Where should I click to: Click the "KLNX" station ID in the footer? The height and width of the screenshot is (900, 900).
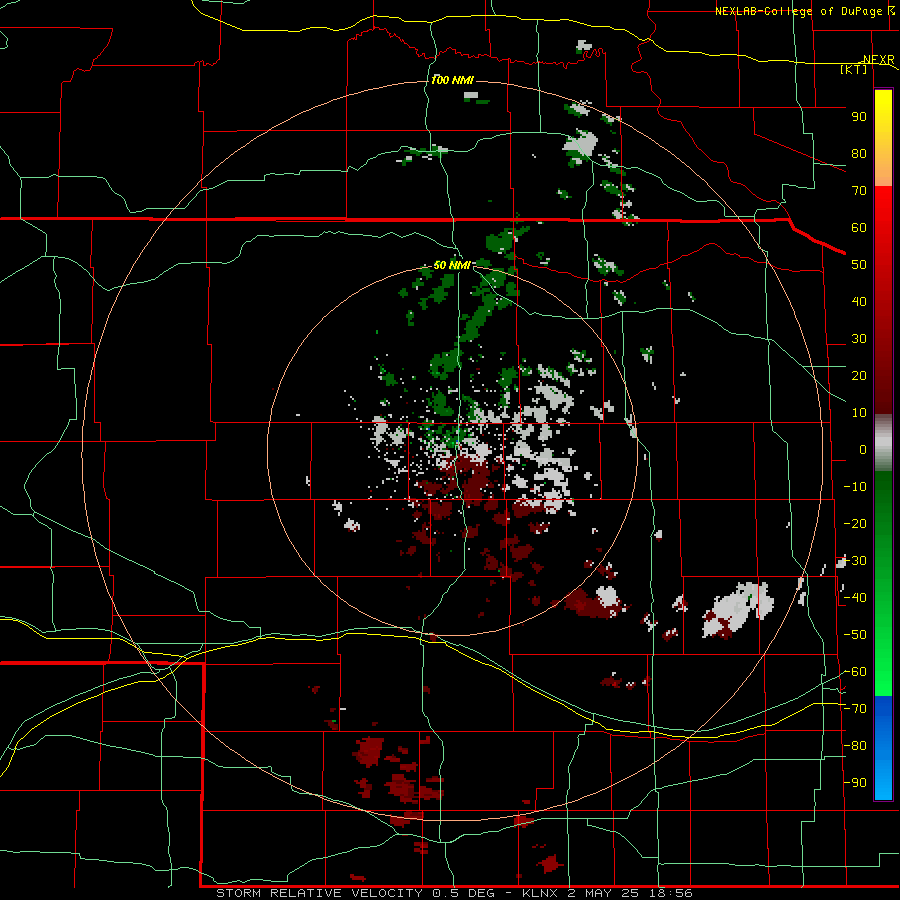point(541,893)
